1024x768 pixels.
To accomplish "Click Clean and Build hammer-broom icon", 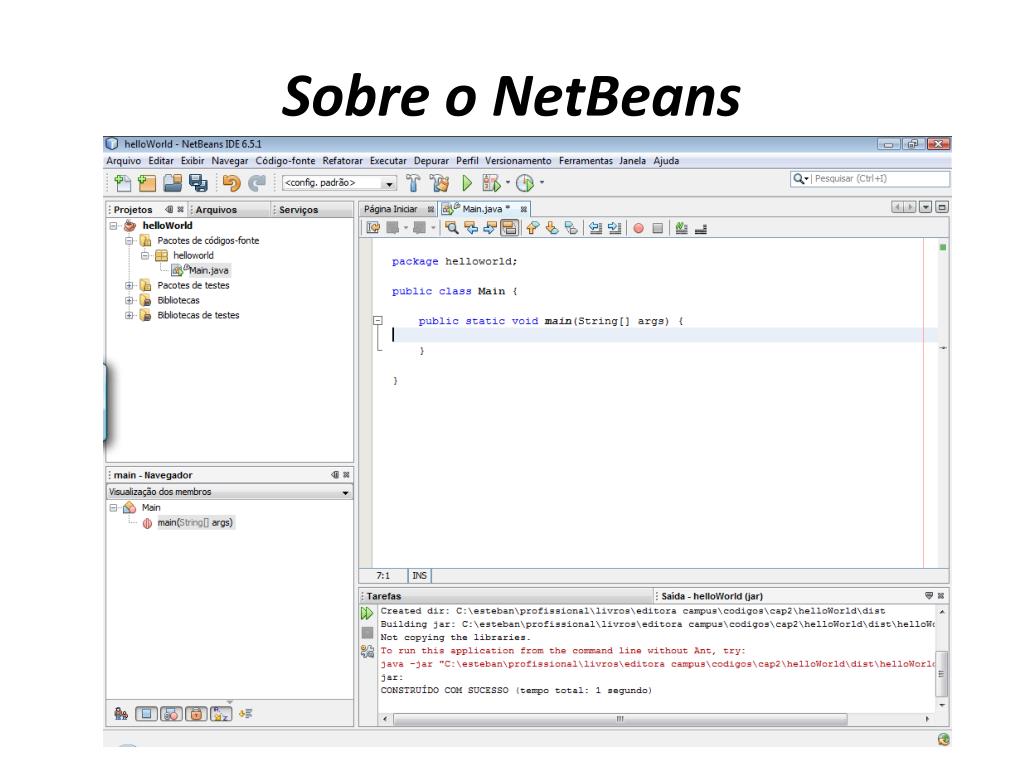I will click(440, 183).
